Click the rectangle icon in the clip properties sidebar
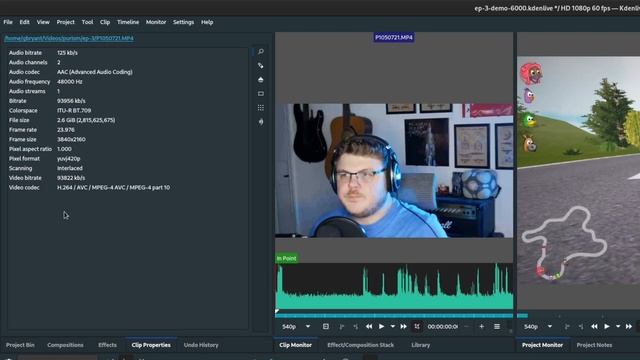The width and height of the screenshot is (640, 360). 260,93
